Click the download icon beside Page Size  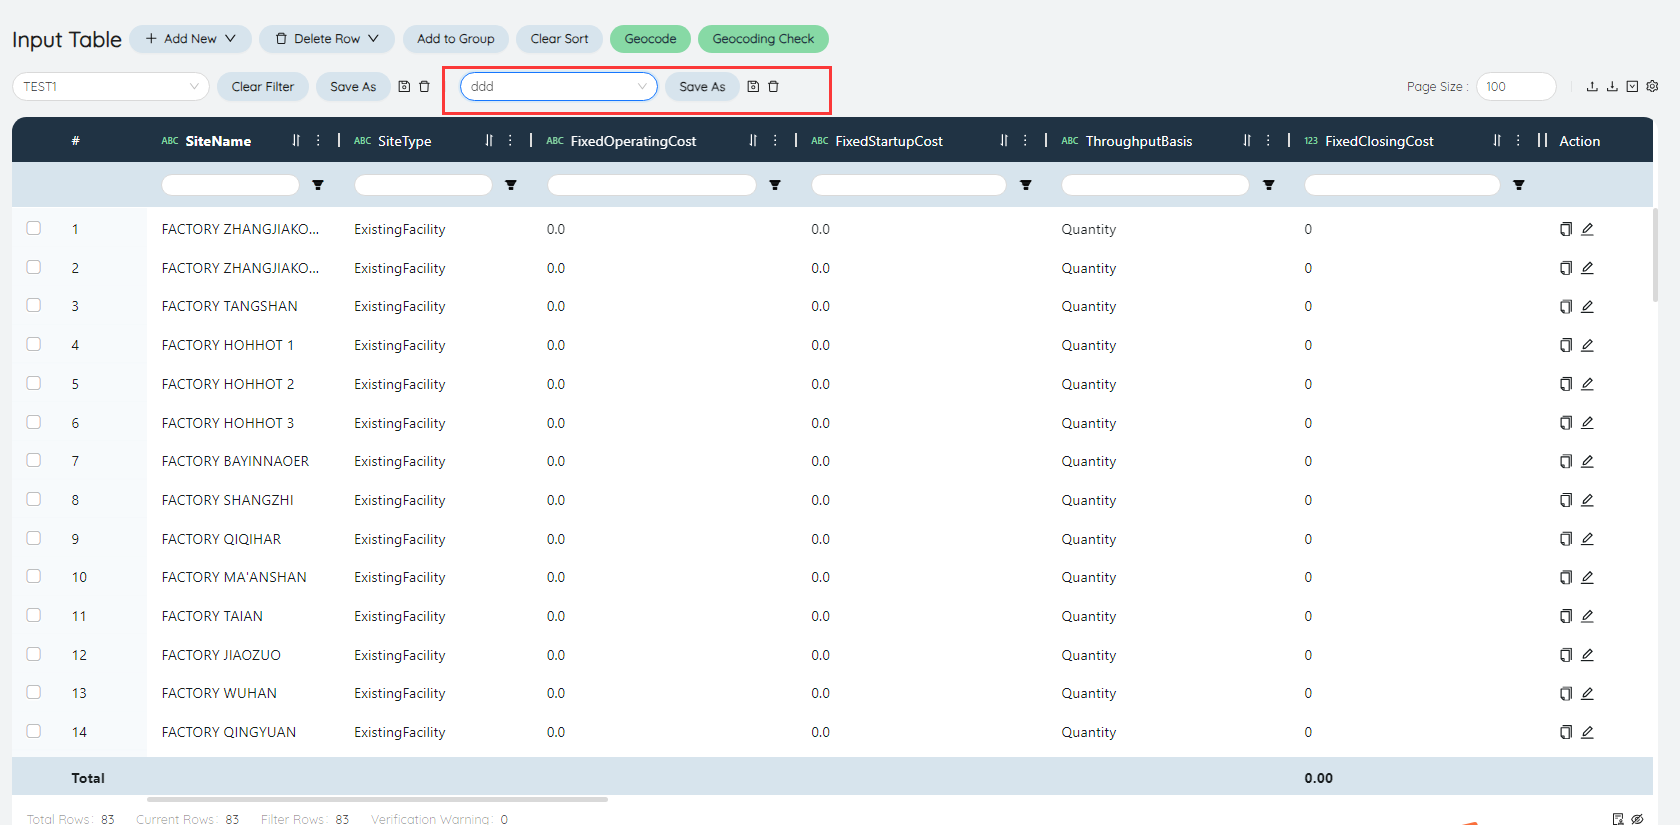1612,87
